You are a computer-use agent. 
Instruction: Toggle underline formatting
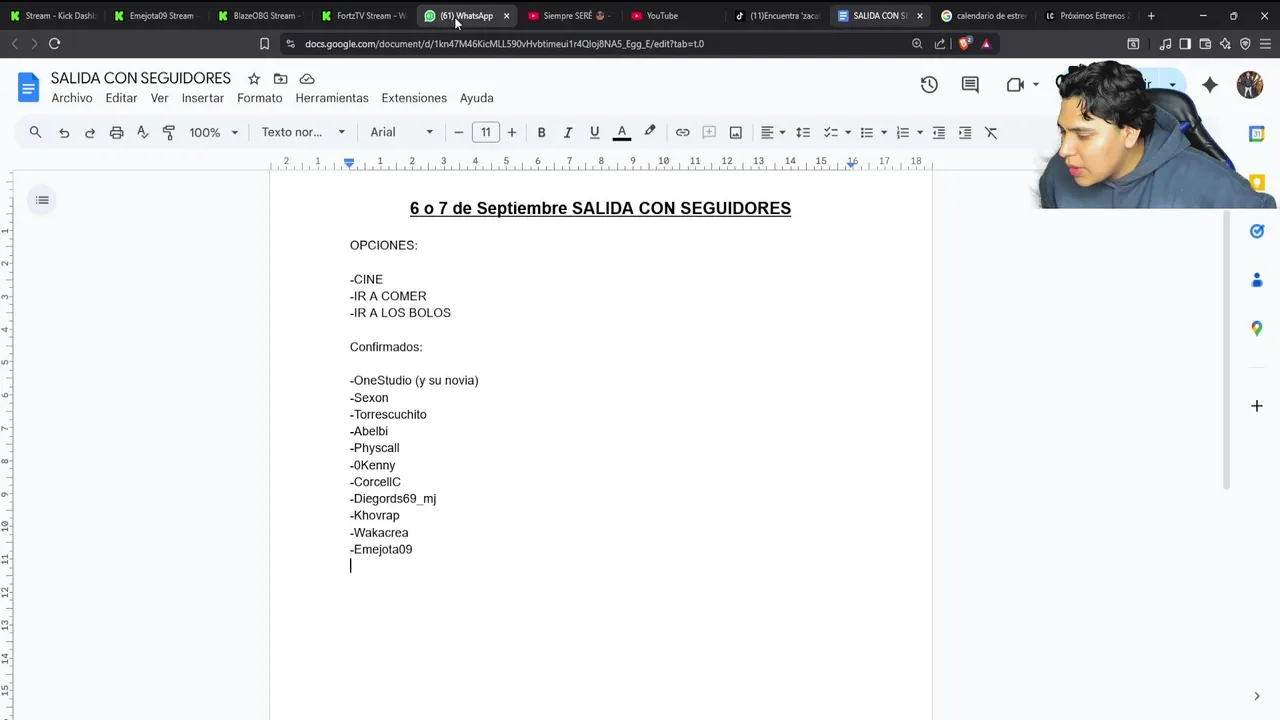click(x=594, y=132)
